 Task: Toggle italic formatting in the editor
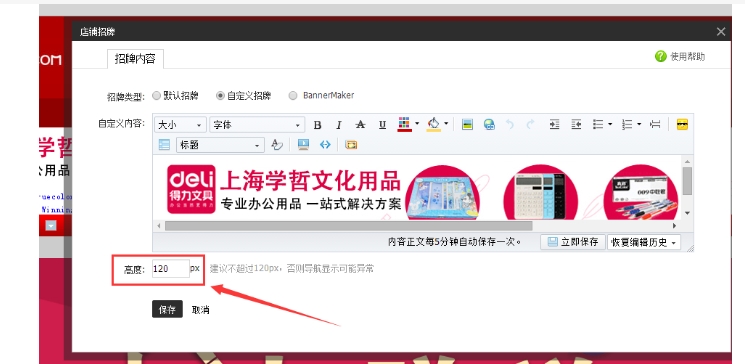coord(339,125)
